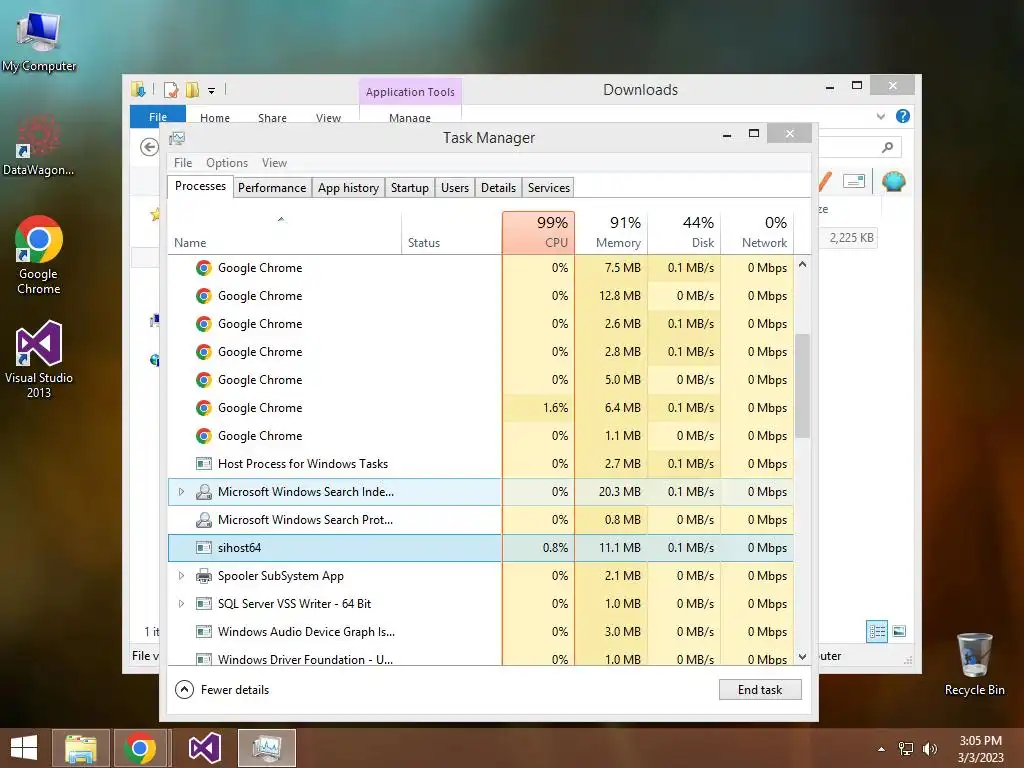Open the File tab in Downloads window
Image resolution: width=1024 pixels, height=768 pixels.
(157, 116)
